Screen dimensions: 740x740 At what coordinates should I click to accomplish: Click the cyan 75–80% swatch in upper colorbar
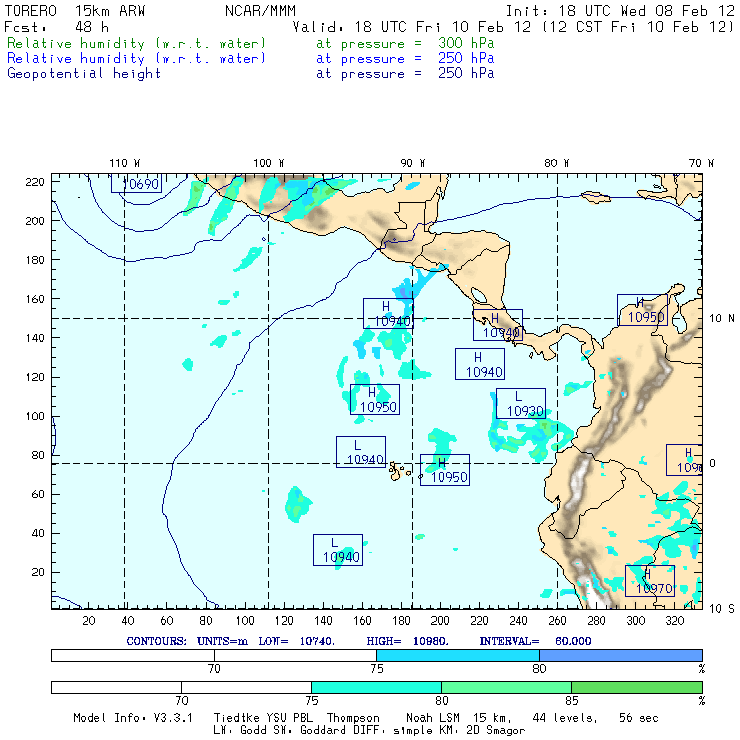458,656
